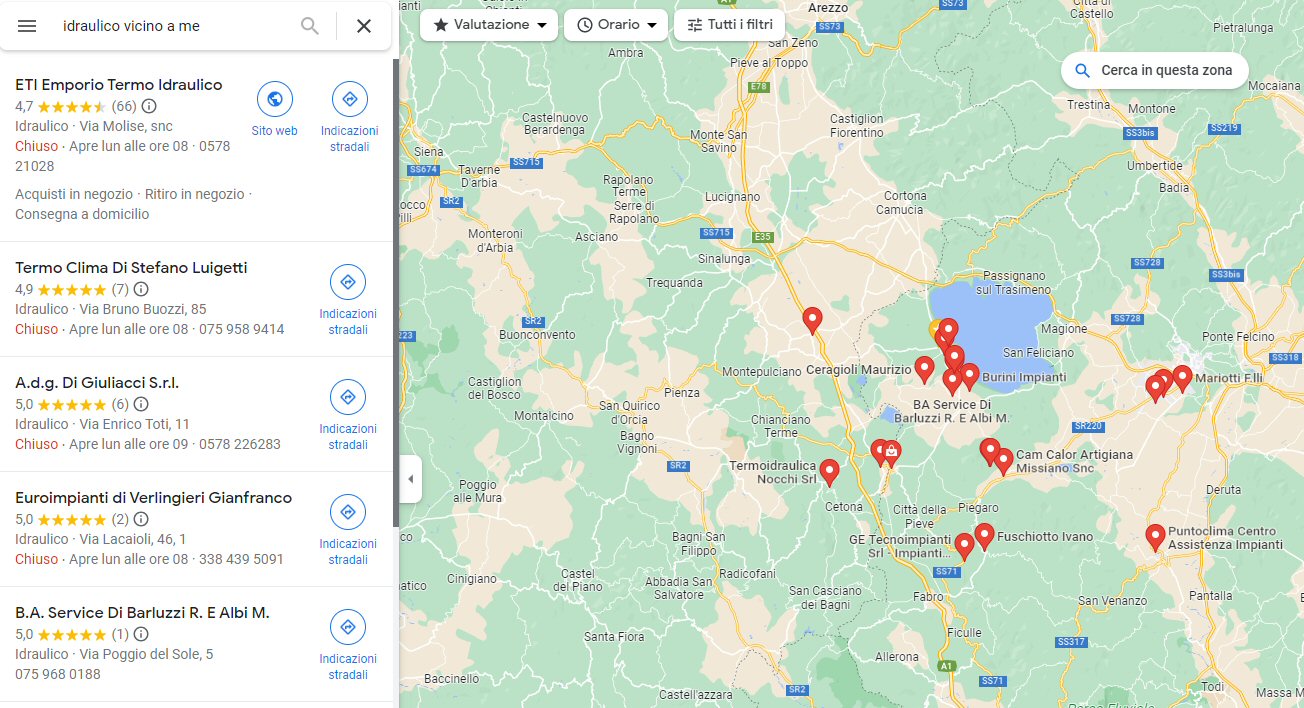Click the Fuschiotto Ivano map pin

point(984,535)
